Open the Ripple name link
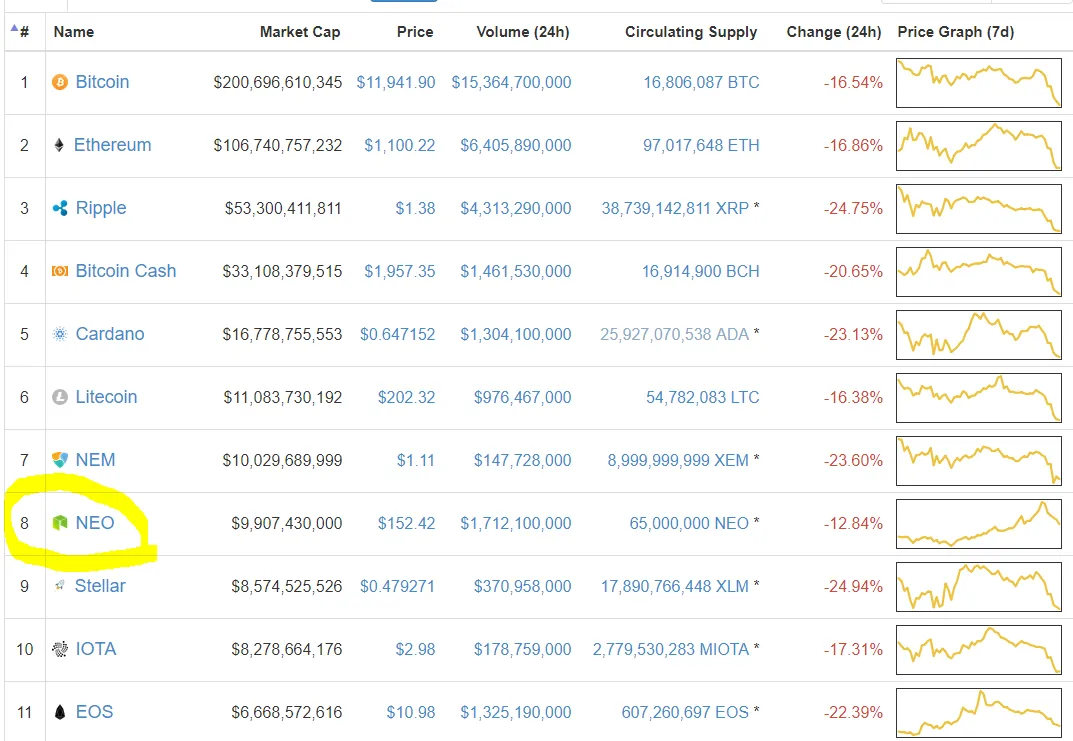 click(101, 208)
